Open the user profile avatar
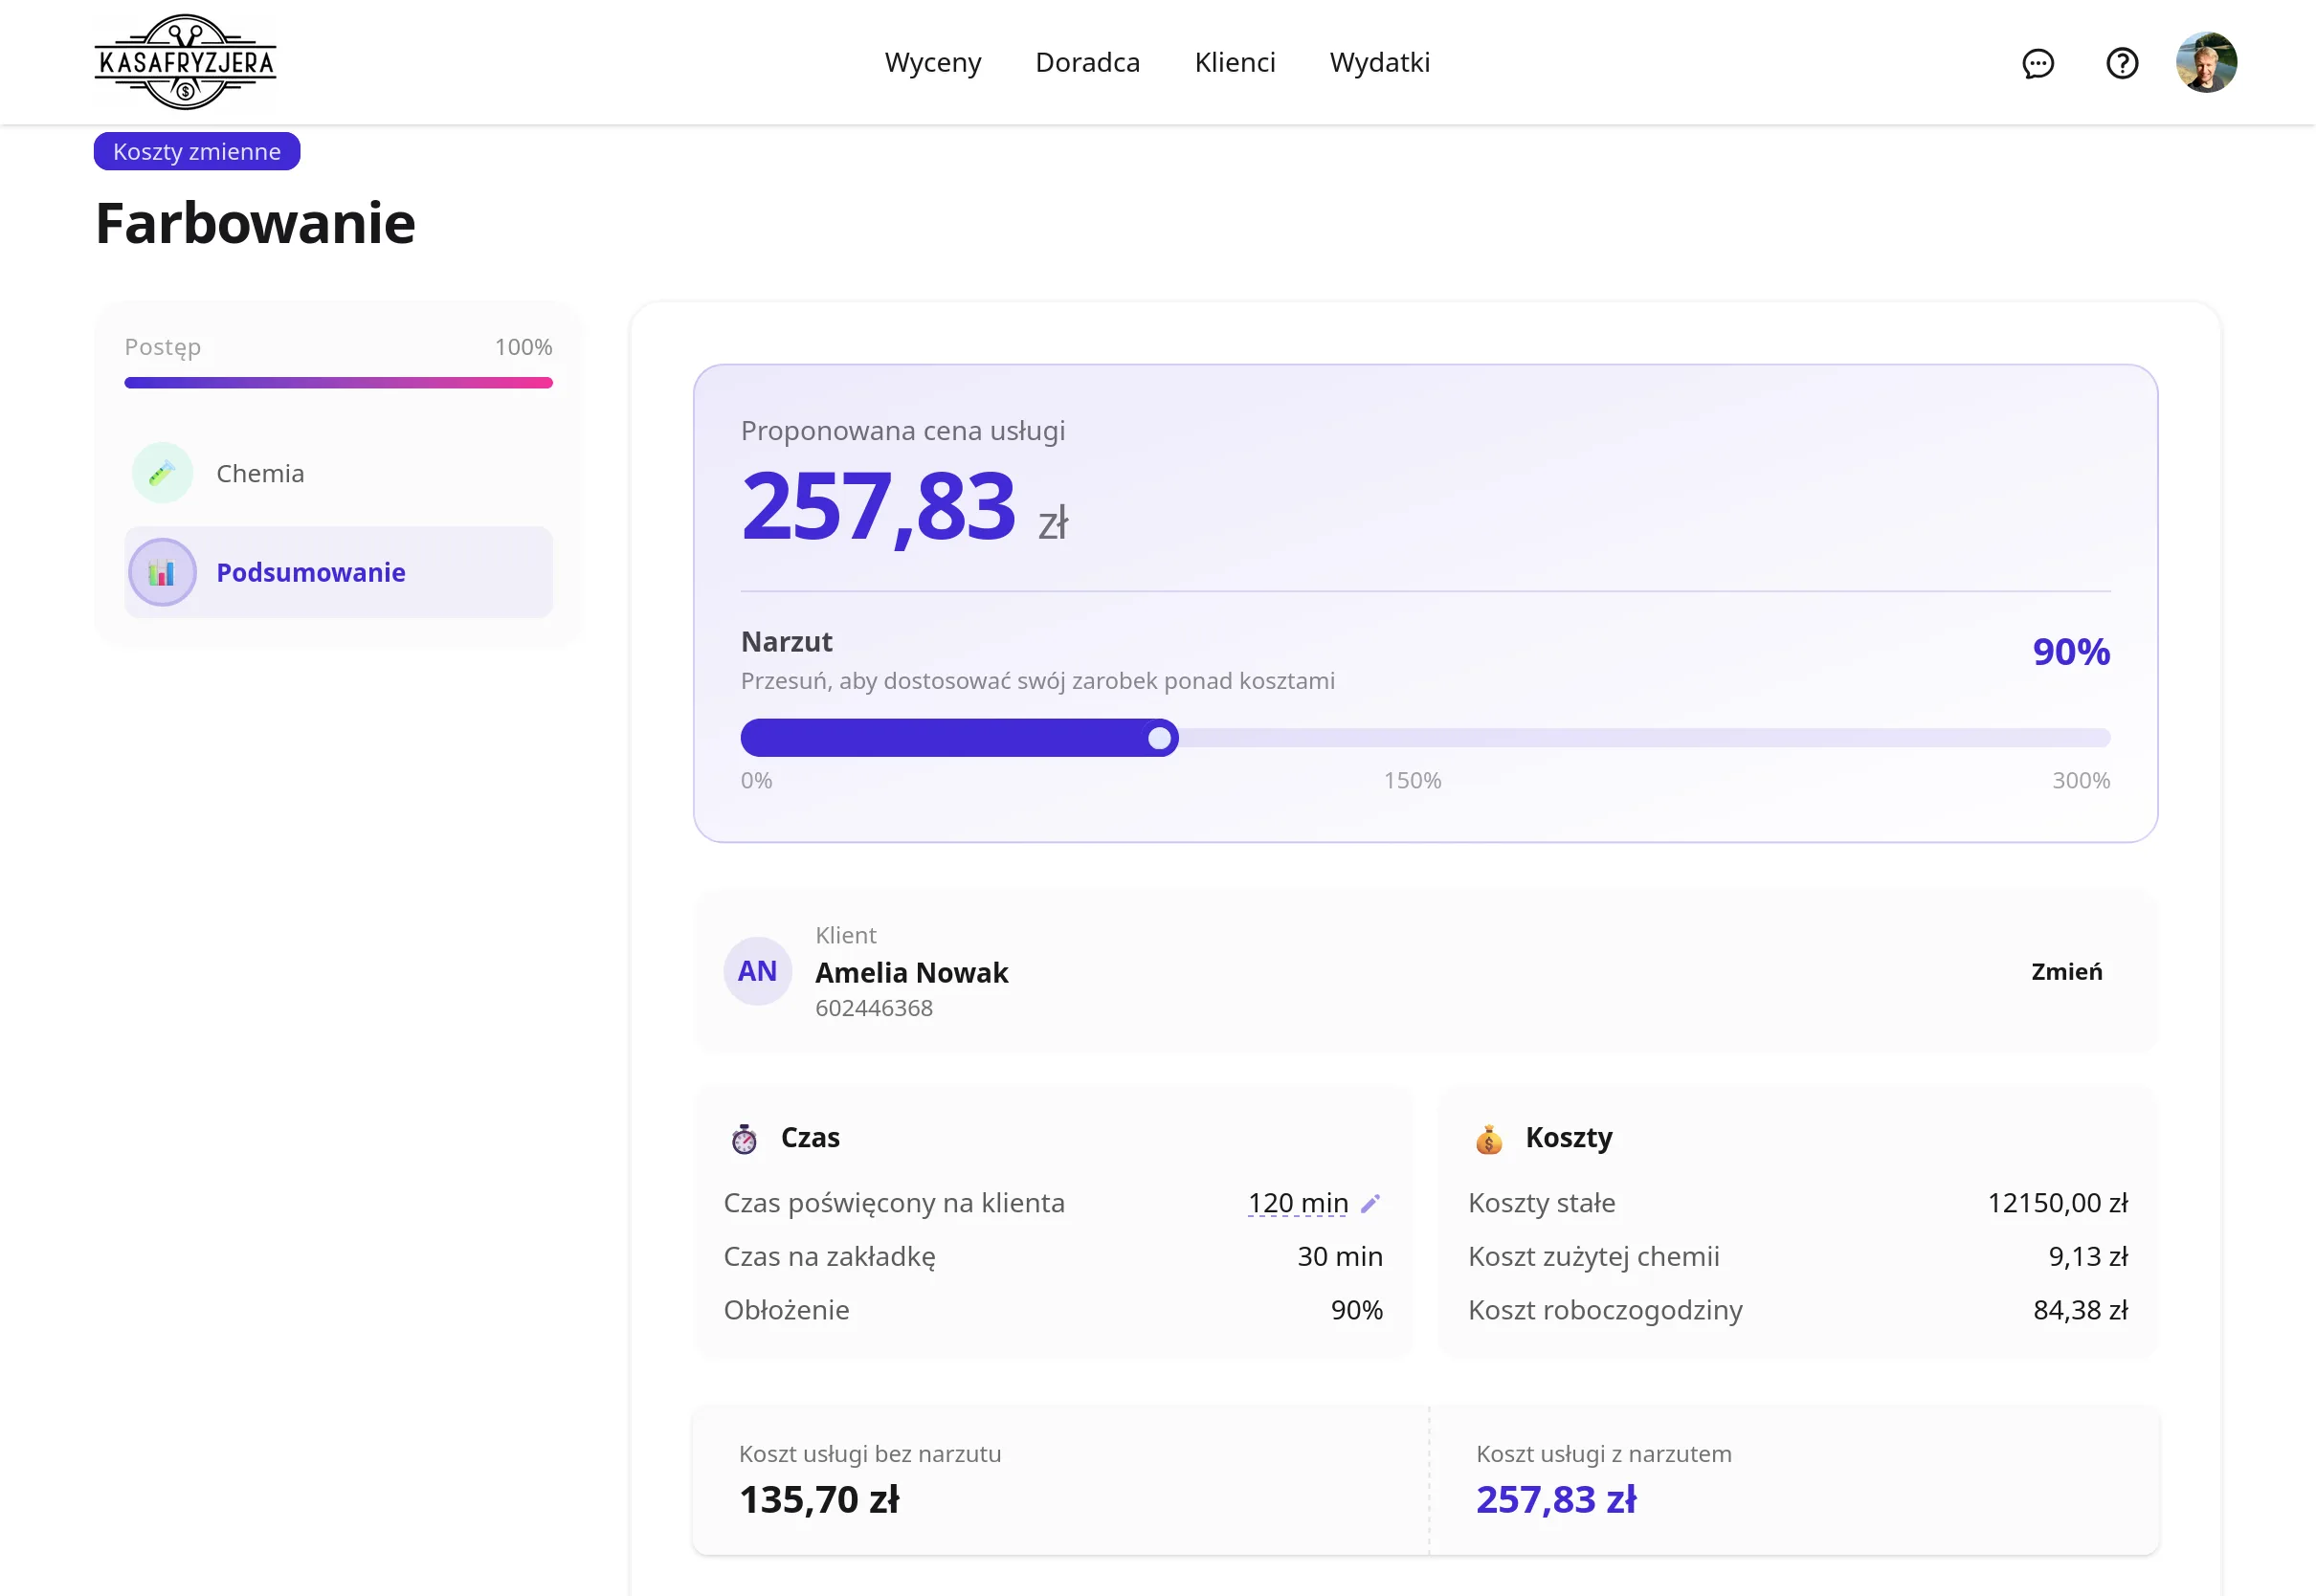The width and height of the screenshot is (2316, 1596). pyautogui.click(x=2205, y=62)
